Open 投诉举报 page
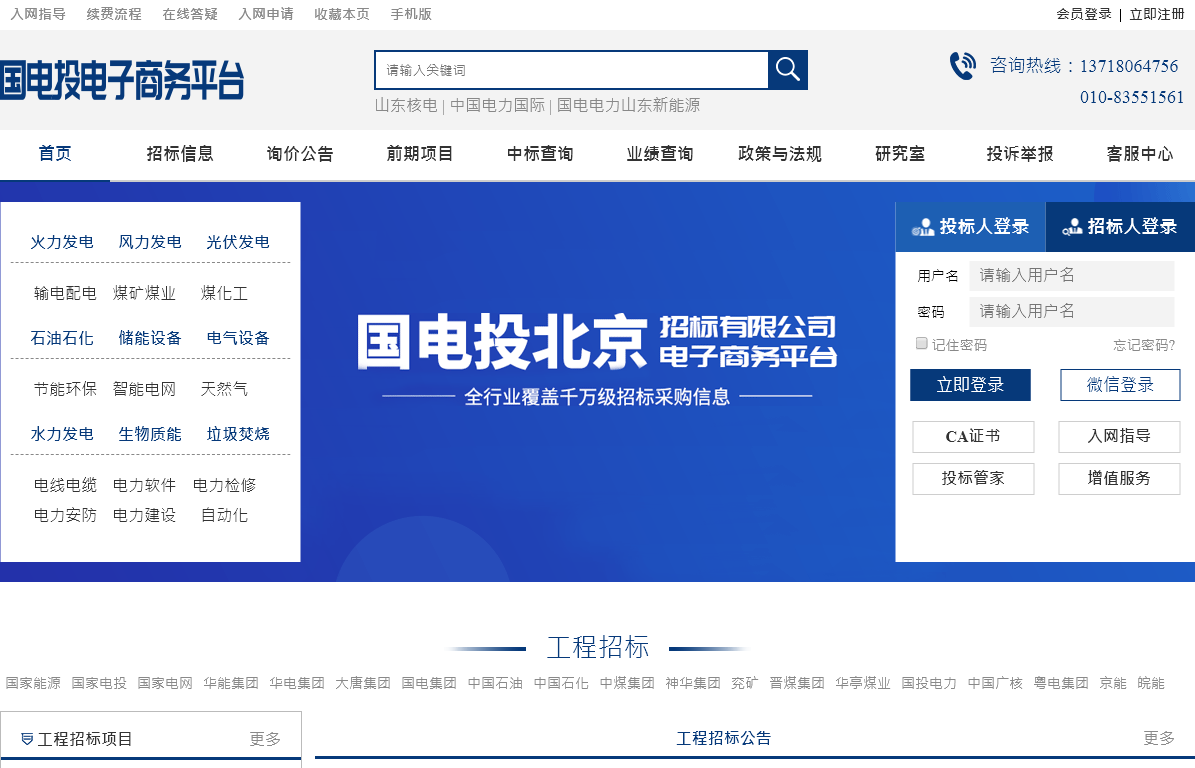Image resolution: width=1195 pixels, height=768 pixels. click(1020, 154)
